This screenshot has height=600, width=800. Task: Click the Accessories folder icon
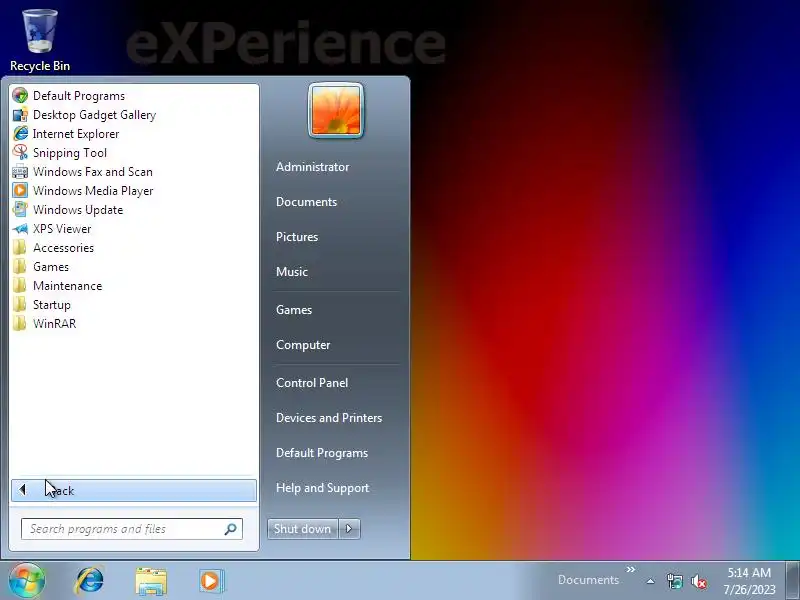20,247
